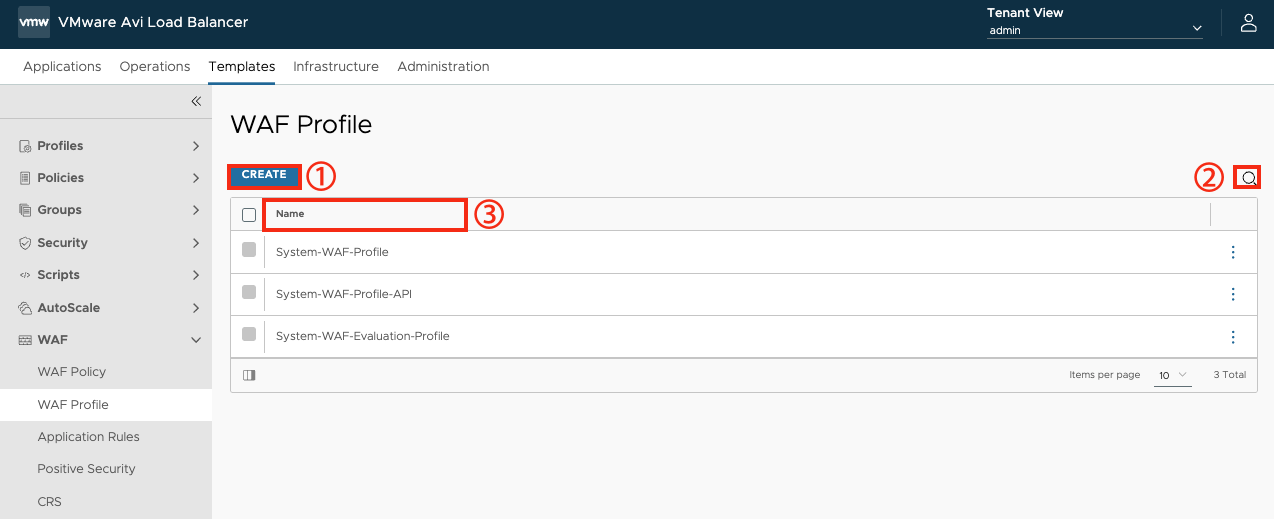Switch to the Administration tab
Screen dimensions: 1274x519
pyautogui.click(x=443, y=66)
